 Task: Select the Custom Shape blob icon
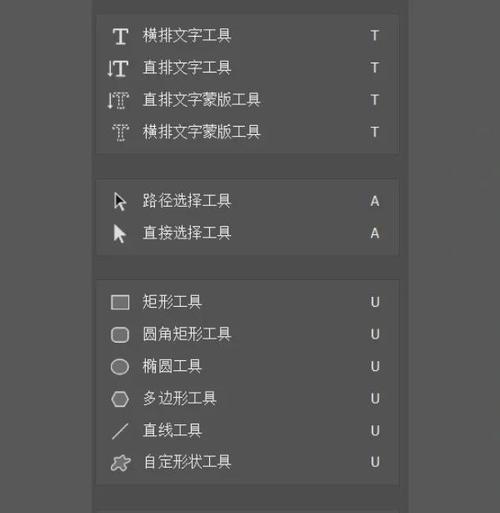tap(120, 463)
